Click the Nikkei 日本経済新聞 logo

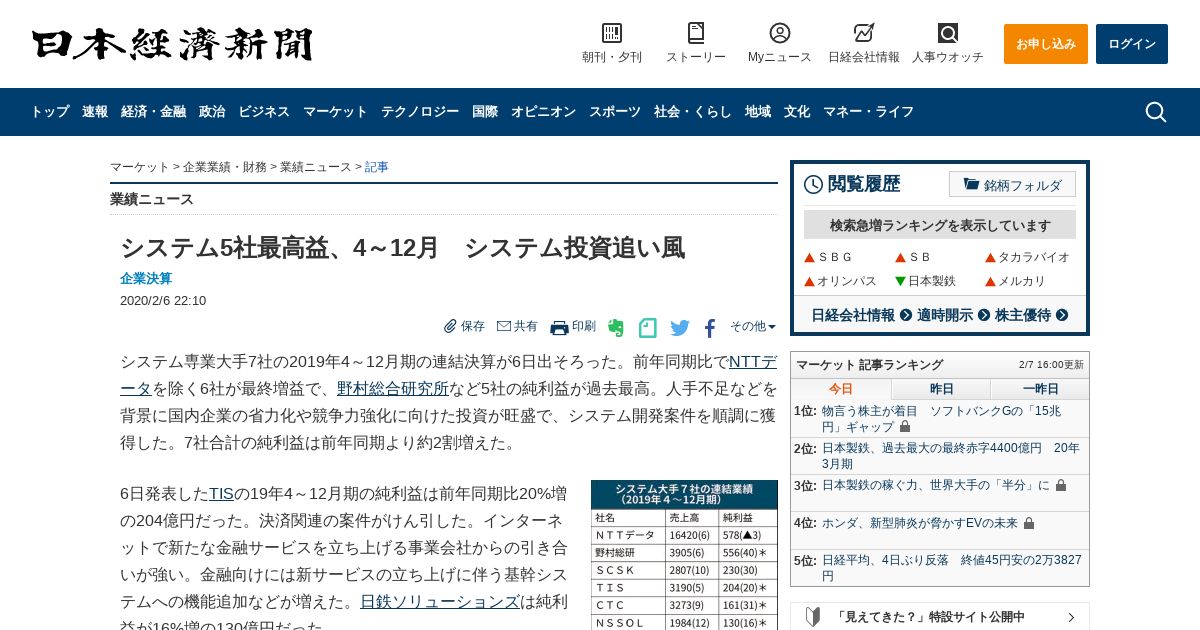(172, 45)
